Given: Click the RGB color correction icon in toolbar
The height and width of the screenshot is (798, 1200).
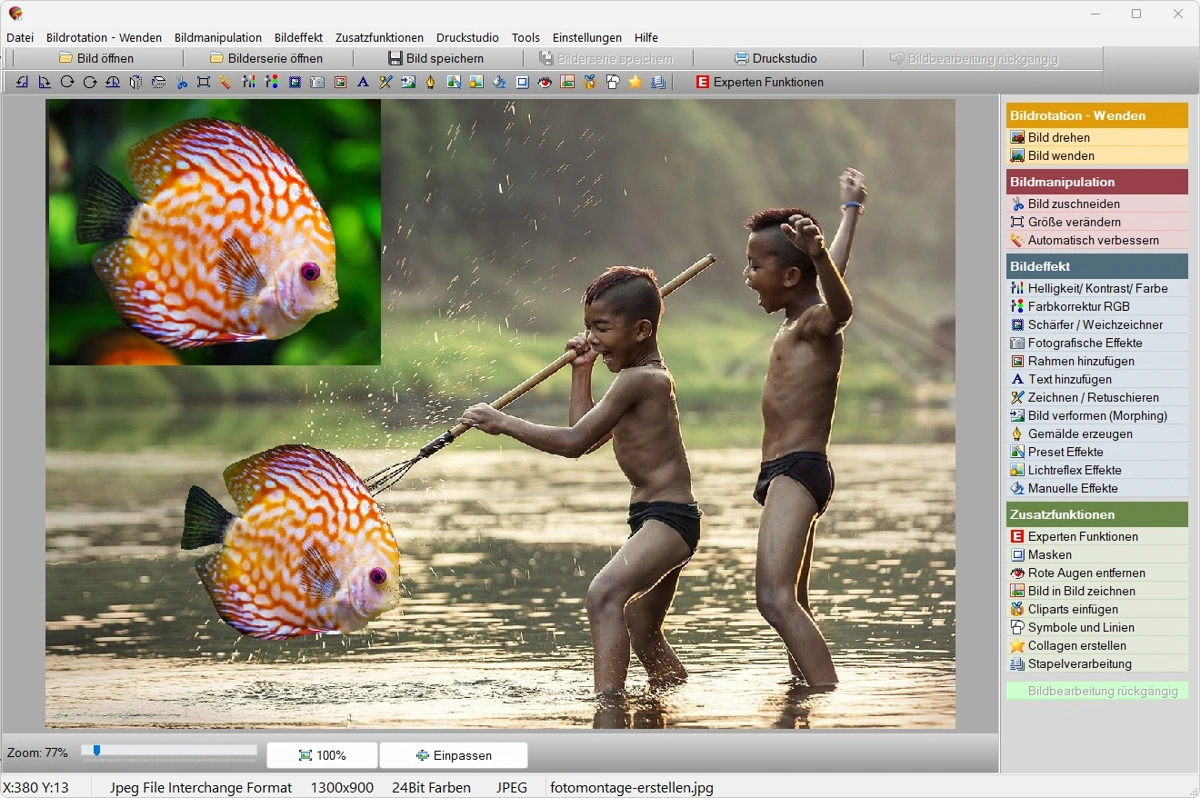Looking at the screenshot, I should (x=271, y=82).
